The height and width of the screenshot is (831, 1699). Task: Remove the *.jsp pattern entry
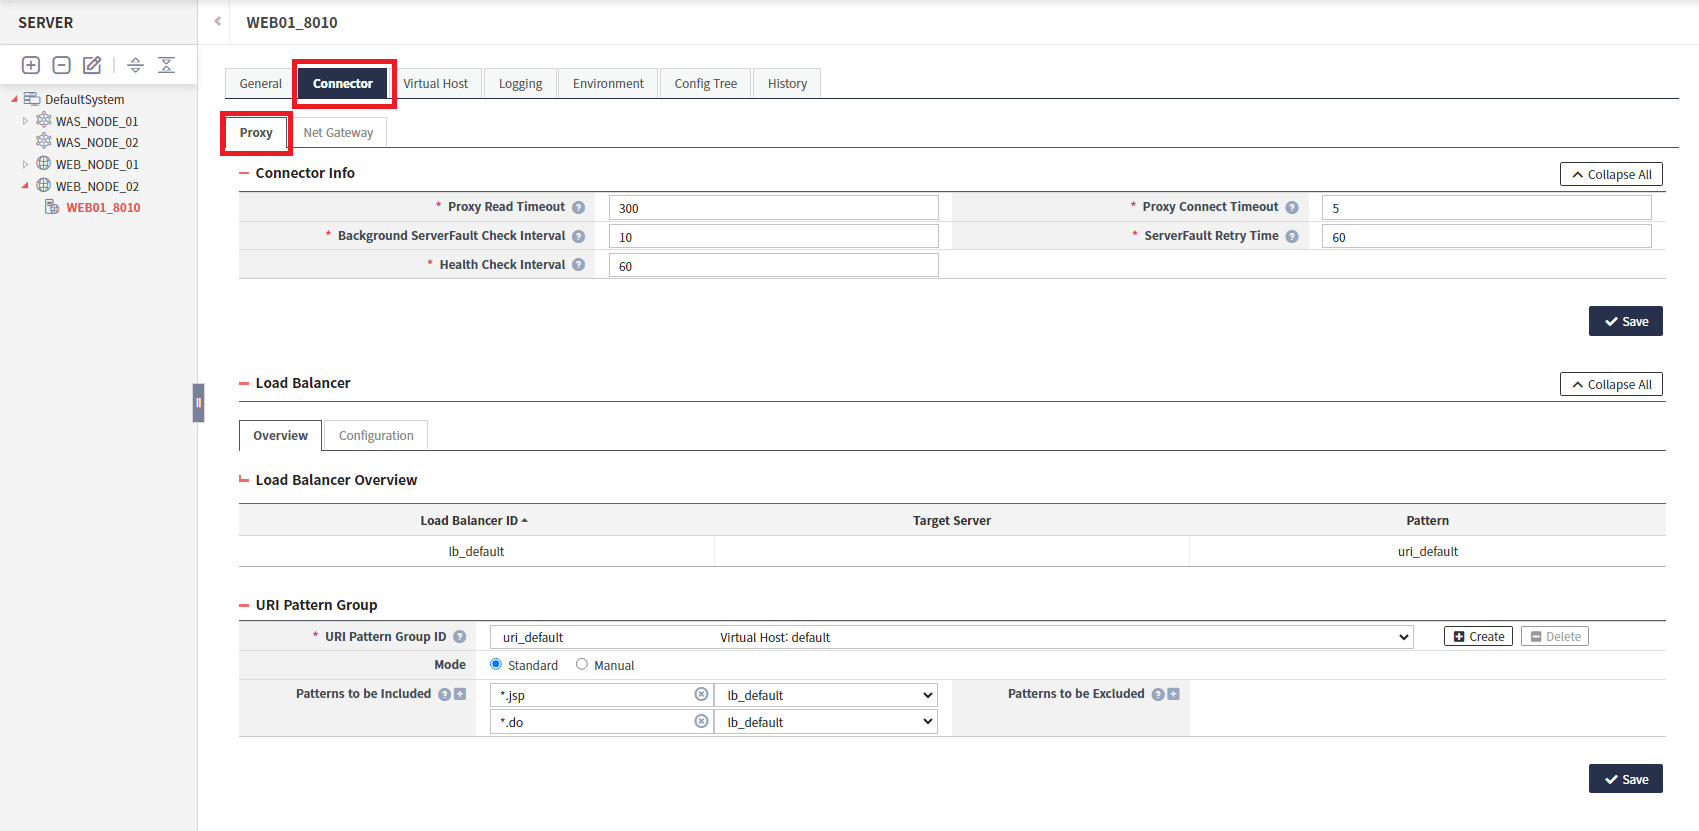pos(701,694)
